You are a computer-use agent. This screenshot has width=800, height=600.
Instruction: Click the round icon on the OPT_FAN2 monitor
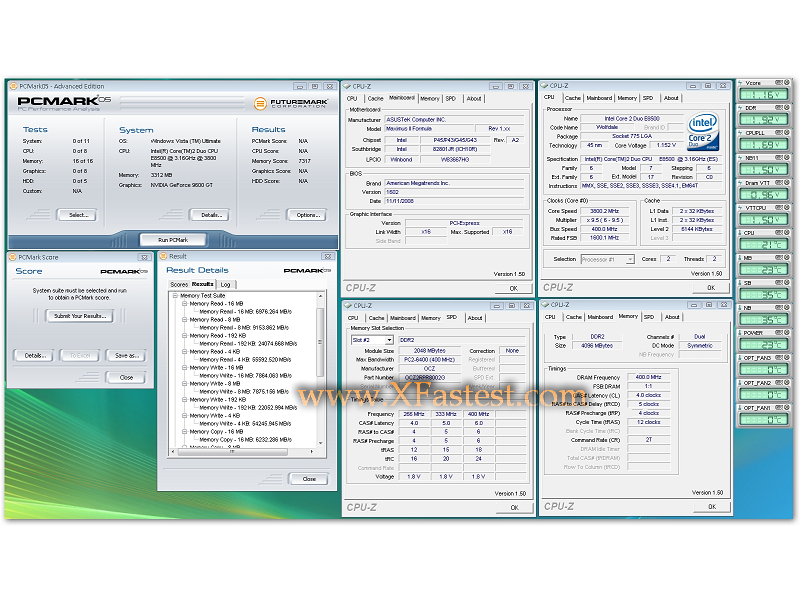[x=787, y=383]
